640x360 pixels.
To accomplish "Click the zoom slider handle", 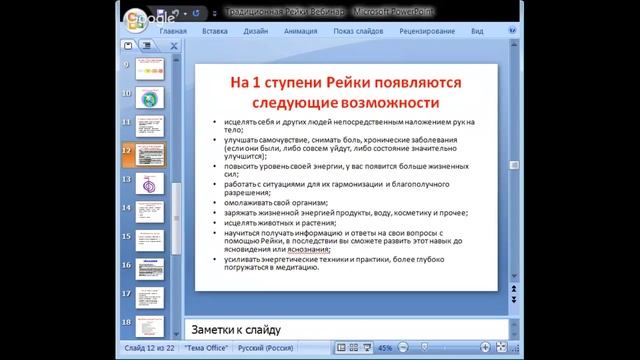I will click(x=424, y=347).
